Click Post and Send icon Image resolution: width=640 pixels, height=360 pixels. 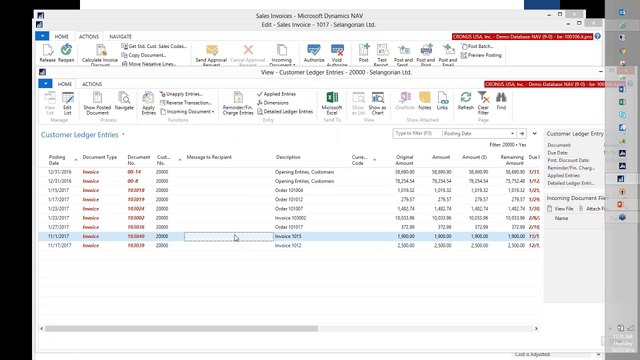point(404,55)
